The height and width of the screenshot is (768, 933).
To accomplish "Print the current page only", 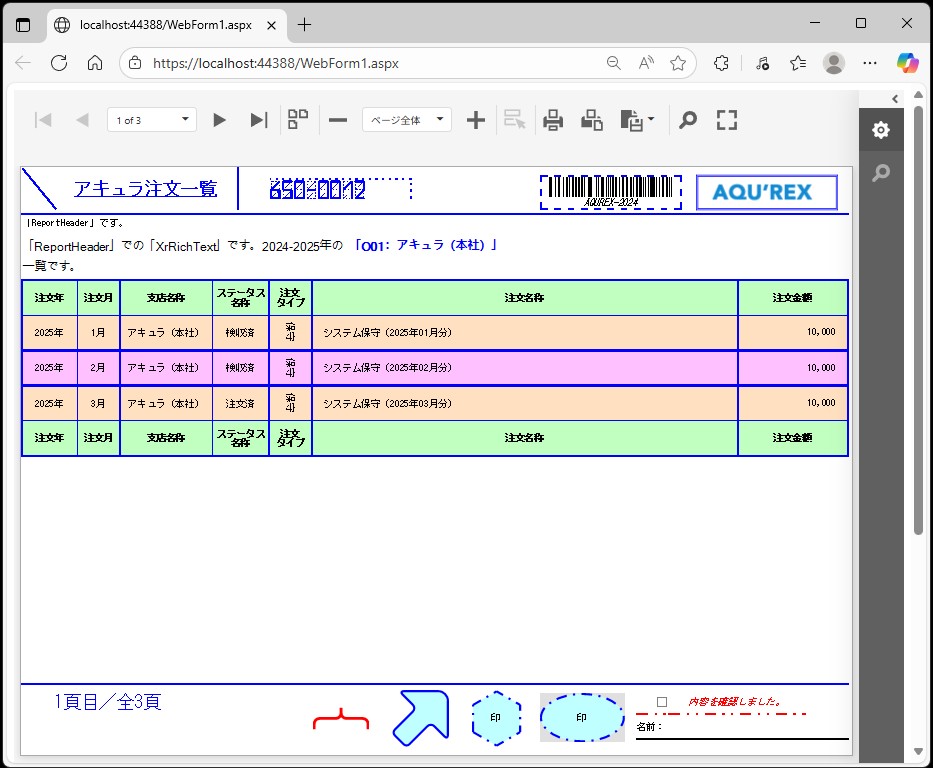I will click(592, 120).
